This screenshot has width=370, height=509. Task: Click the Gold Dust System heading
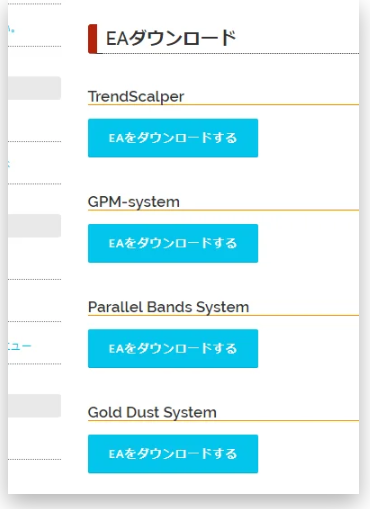pos(152,412)
